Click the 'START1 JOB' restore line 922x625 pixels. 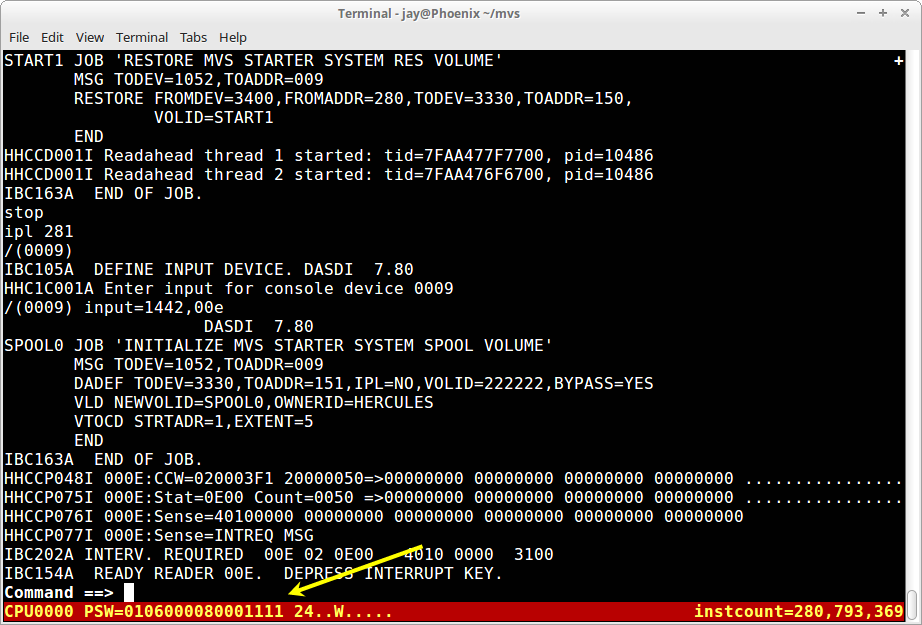click(253, 61)
